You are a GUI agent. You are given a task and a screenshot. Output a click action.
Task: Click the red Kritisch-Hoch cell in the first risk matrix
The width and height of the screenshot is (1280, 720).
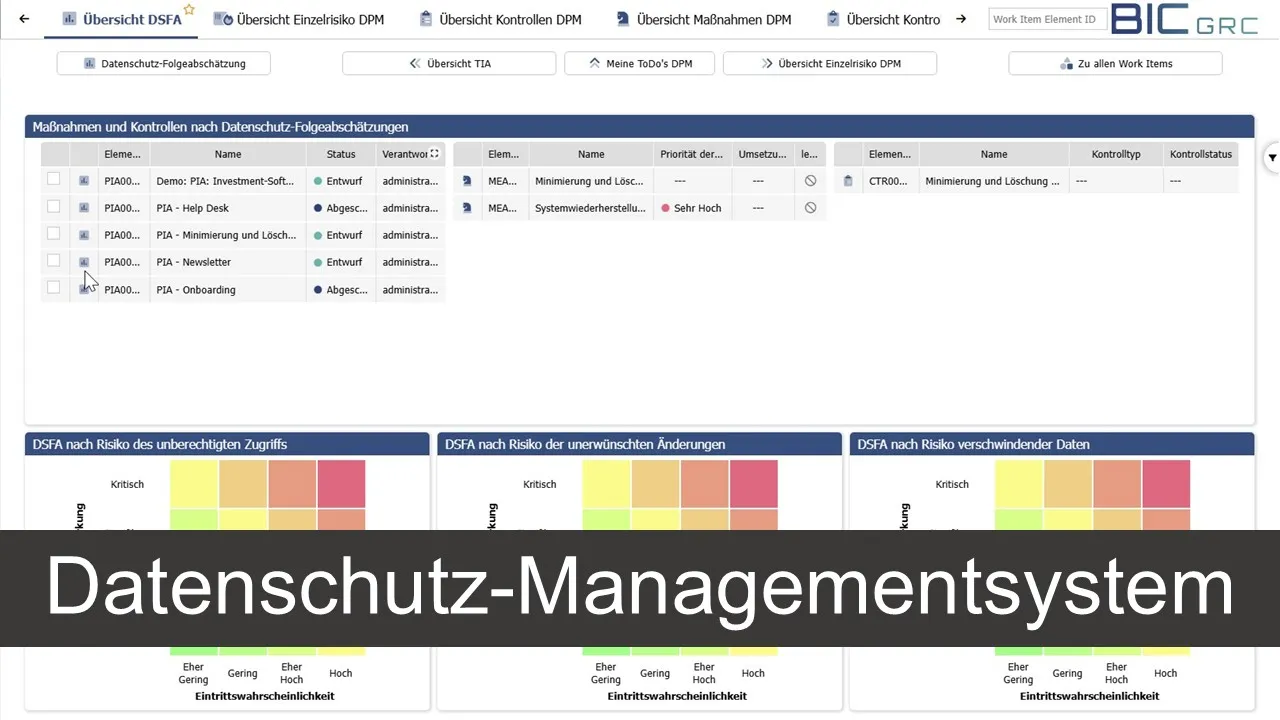340,484
